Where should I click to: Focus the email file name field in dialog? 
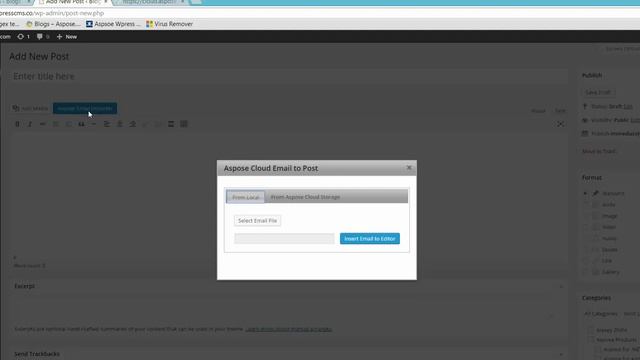coord(284,239)
